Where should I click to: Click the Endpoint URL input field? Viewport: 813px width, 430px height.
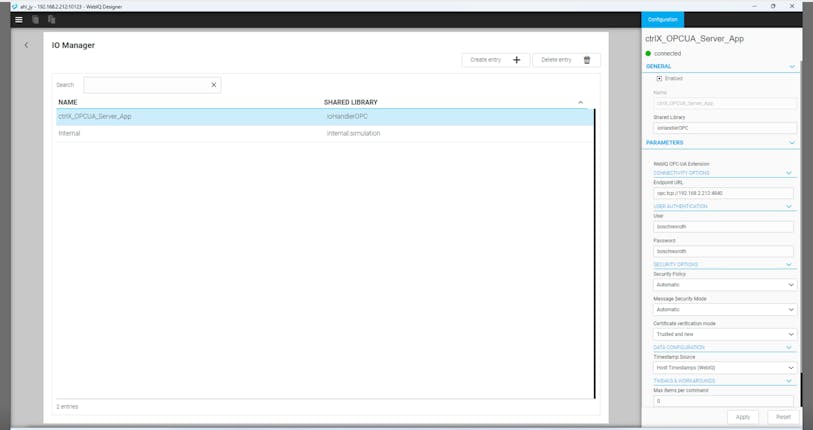click(724, 193)
